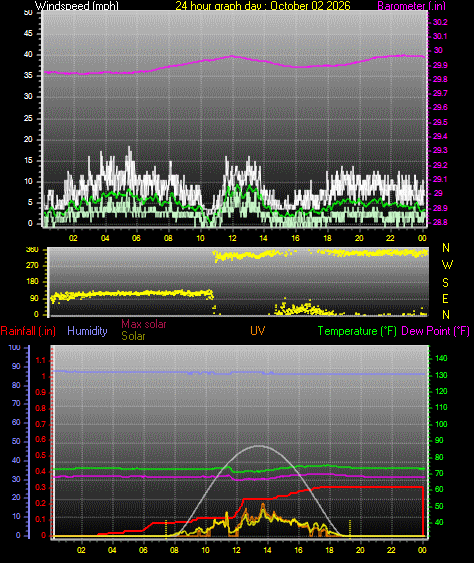Image resolution: width=474 pixels, height=563 pixels.
Task: Click the '35' windspeed axis value
Action: click(28, 75)
